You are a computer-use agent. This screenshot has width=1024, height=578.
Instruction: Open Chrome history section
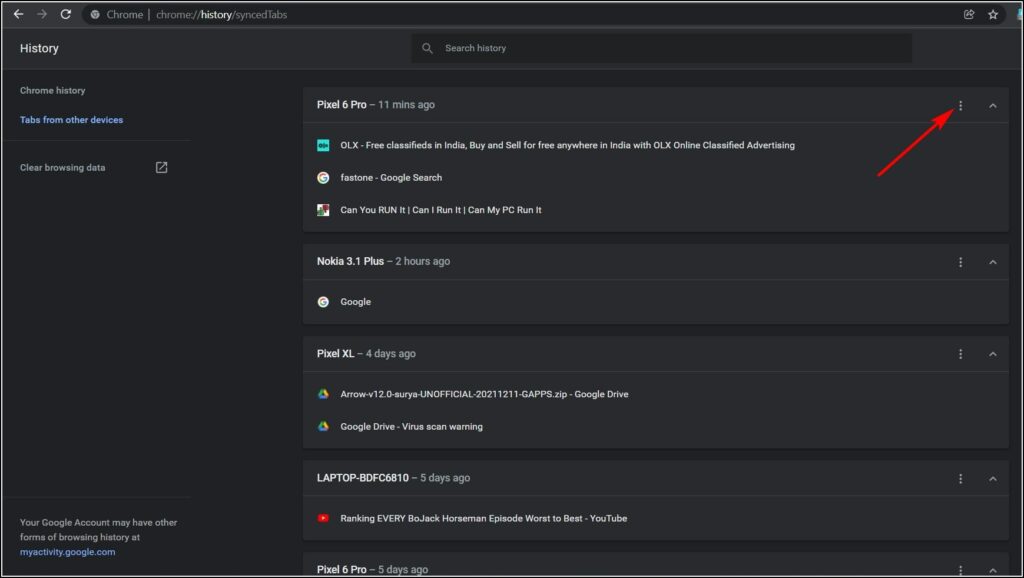click(x=52, y=91)
